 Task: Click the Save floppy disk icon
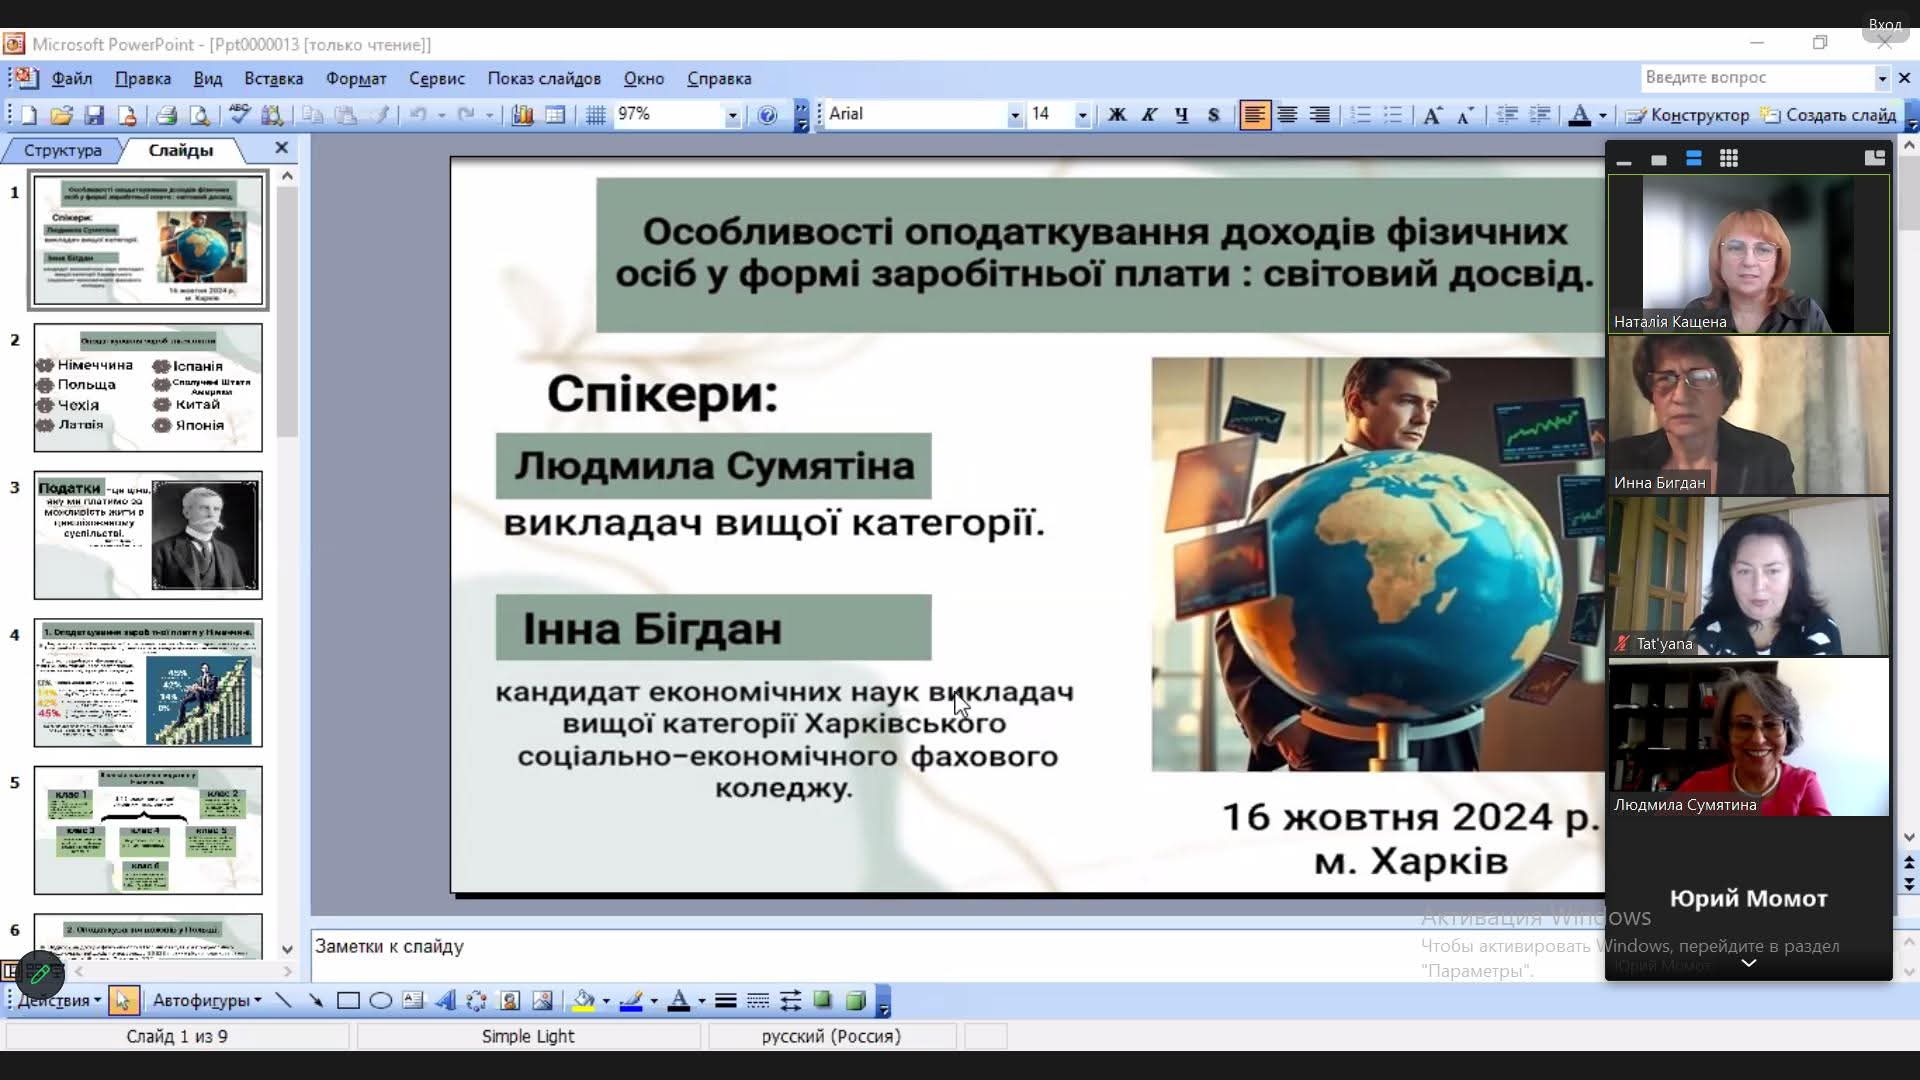94,115
